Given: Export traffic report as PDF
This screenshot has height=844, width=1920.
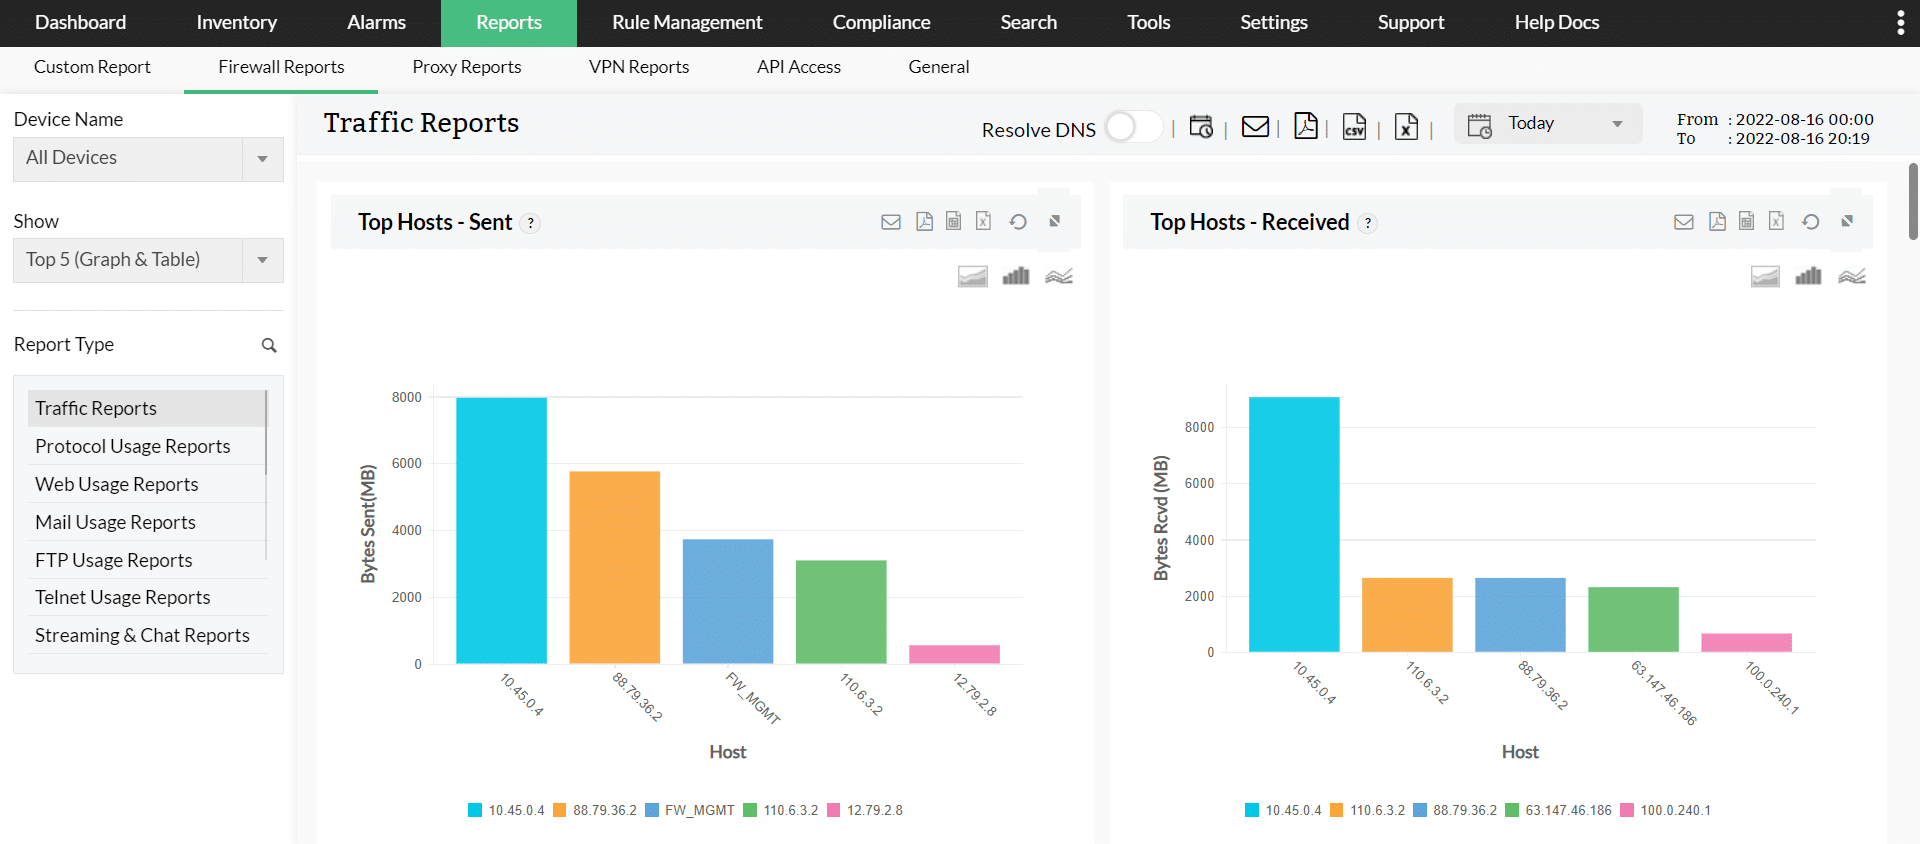Looking at the screenshot, I should tap(1305, 126).
